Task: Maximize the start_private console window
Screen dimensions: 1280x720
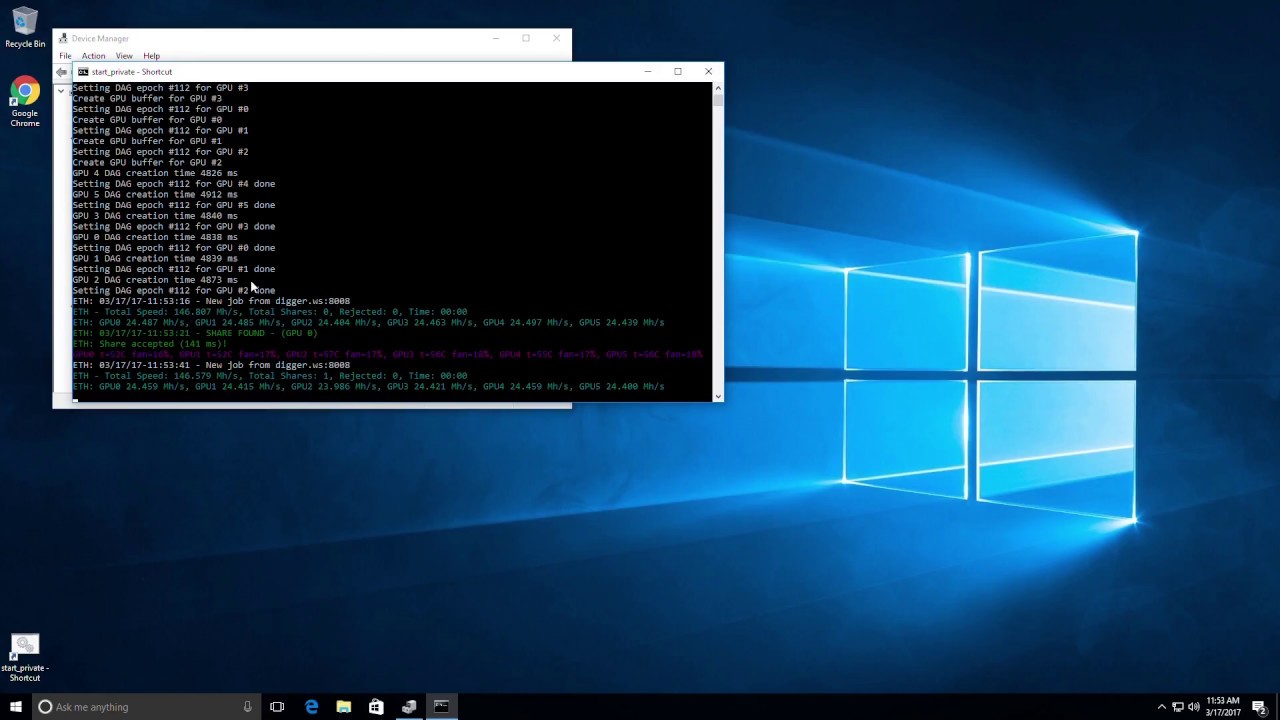Action: tap(678, 72)
